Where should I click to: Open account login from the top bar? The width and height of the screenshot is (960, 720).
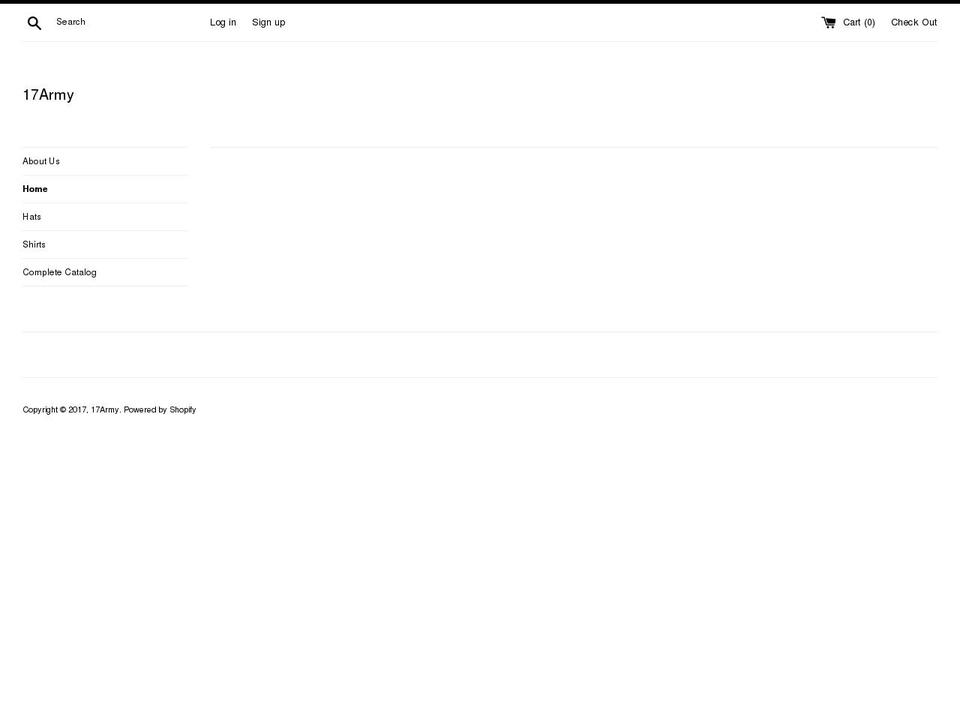pyautogui.click(x=222, y=21)
